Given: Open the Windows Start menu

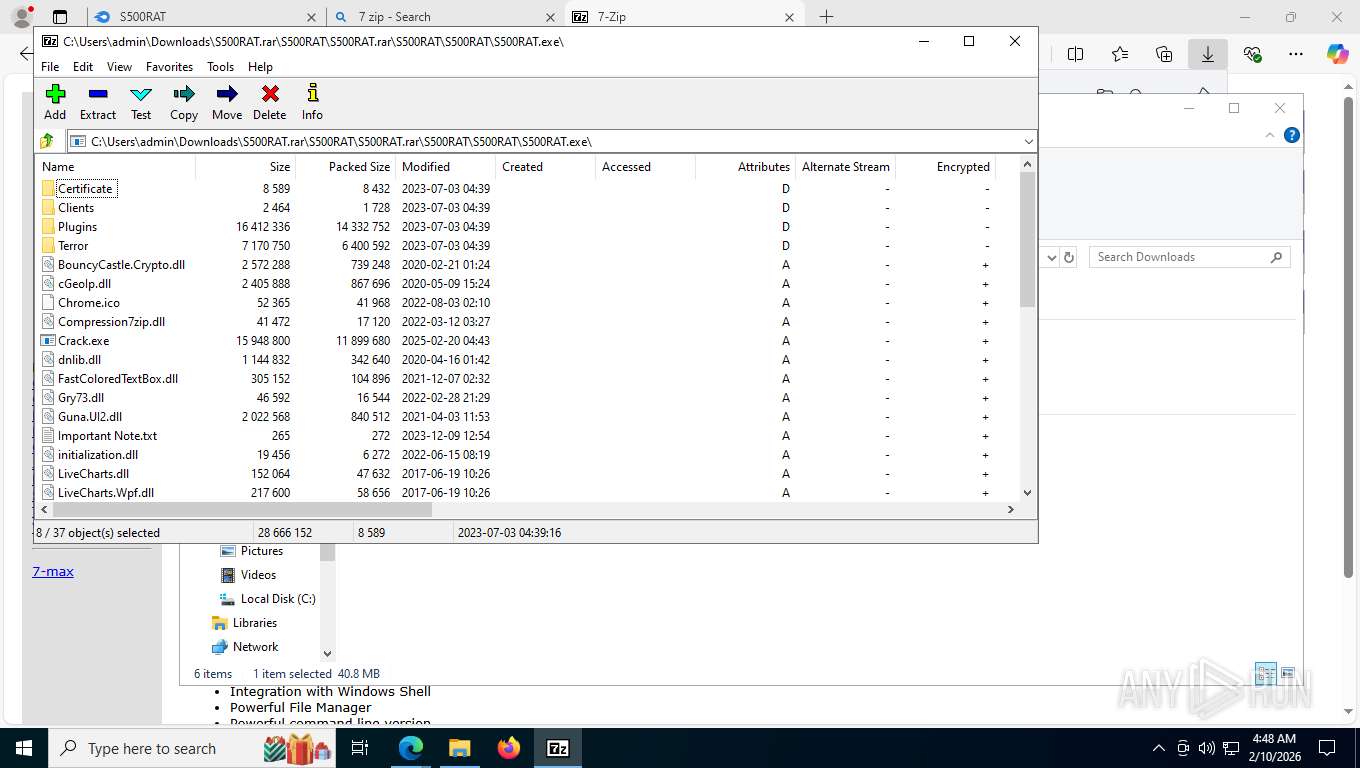Looking at the screenshot, I should click(x=24, y=748).
